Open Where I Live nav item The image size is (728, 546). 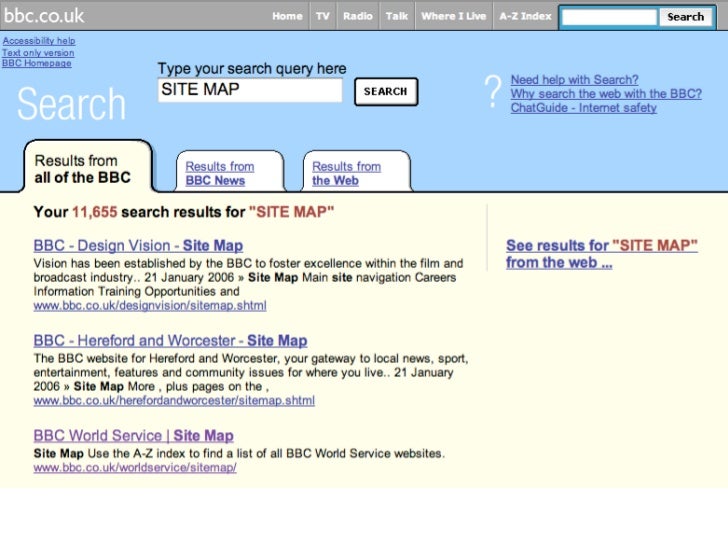453,16
